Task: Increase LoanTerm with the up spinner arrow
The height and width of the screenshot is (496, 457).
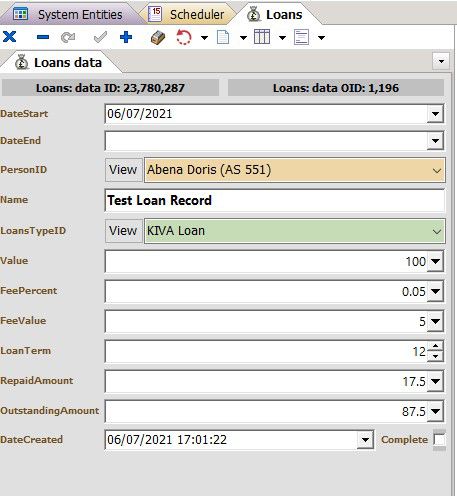Action: 436,346
